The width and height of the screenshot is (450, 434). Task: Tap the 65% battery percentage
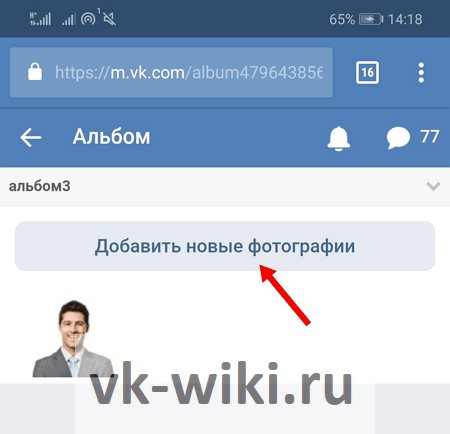(x=342, y=19)
